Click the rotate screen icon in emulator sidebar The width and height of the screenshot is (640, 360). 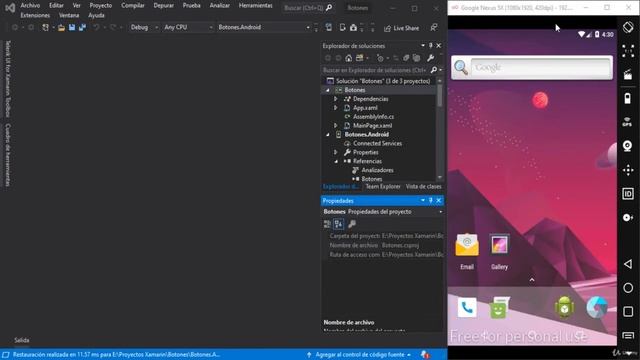pos(628,27)
